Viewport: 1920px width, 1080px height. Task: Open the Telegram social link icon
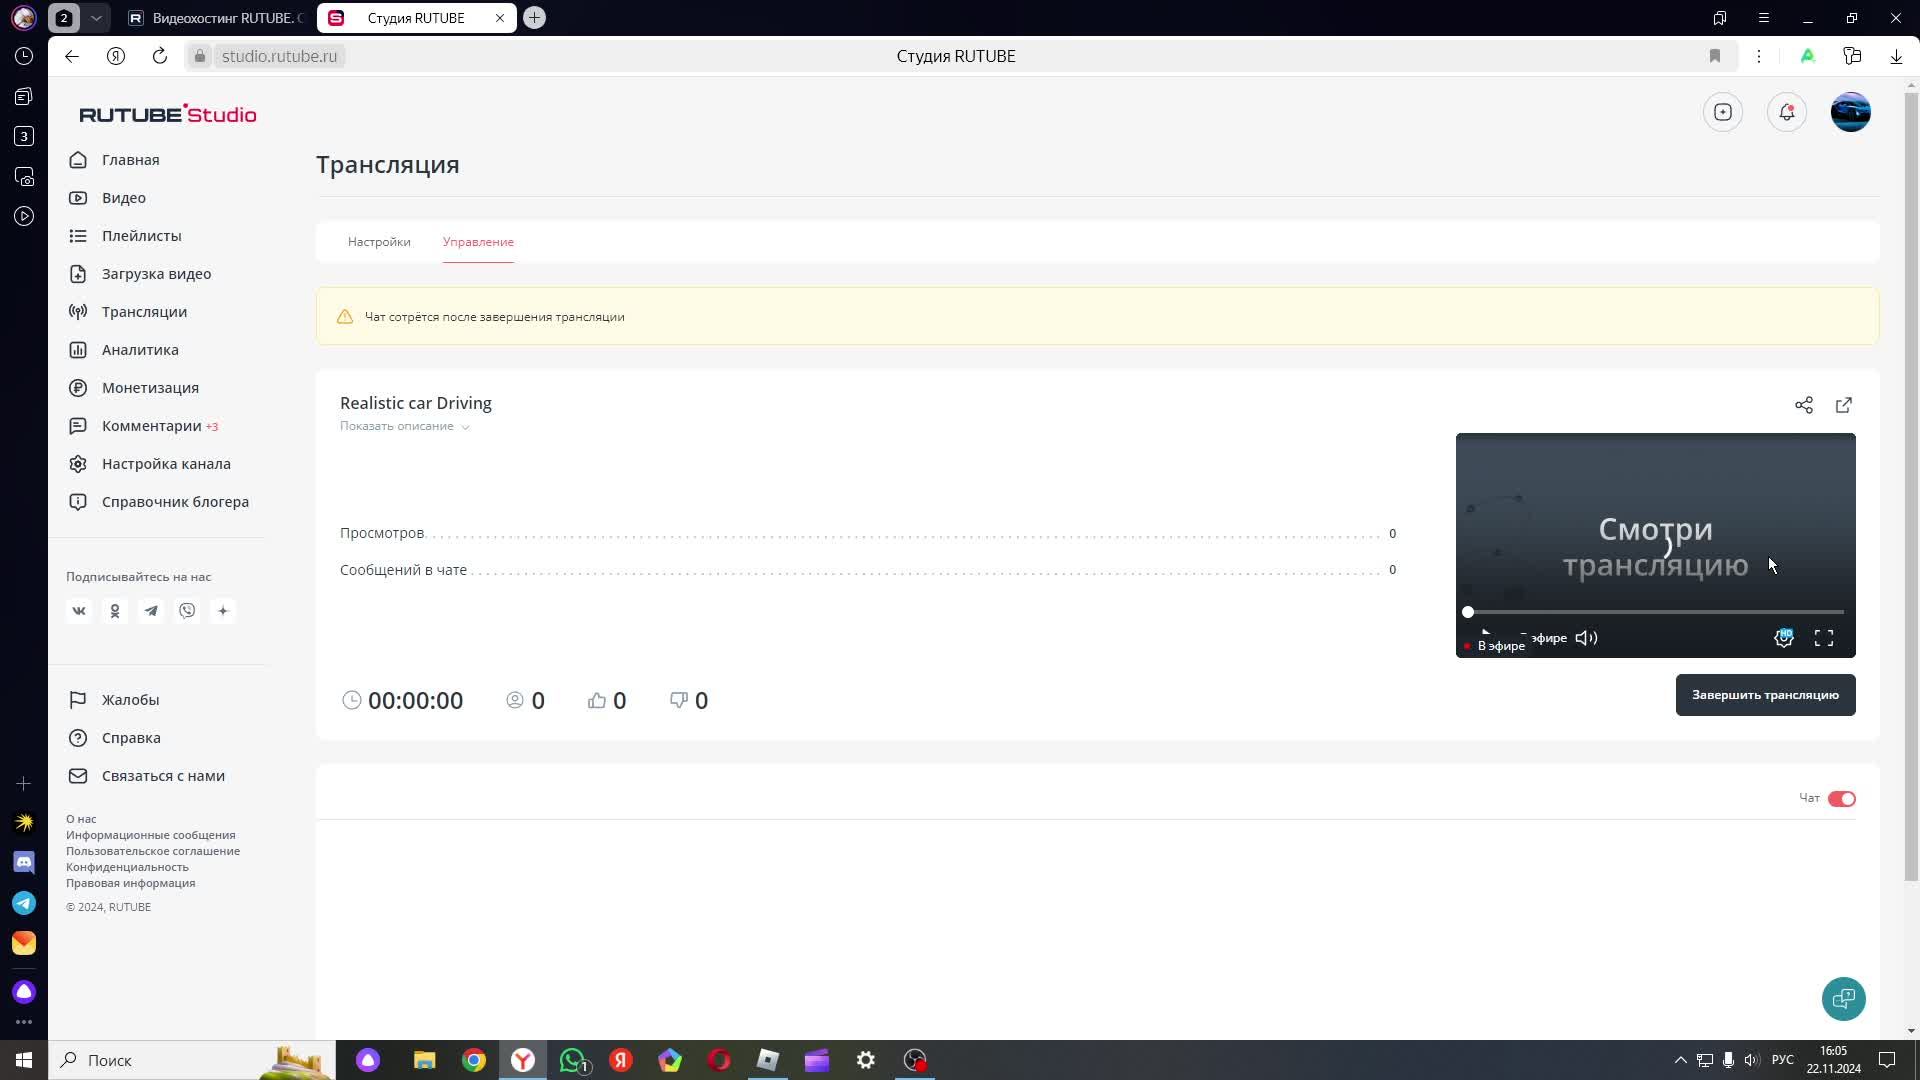[151, 611]
